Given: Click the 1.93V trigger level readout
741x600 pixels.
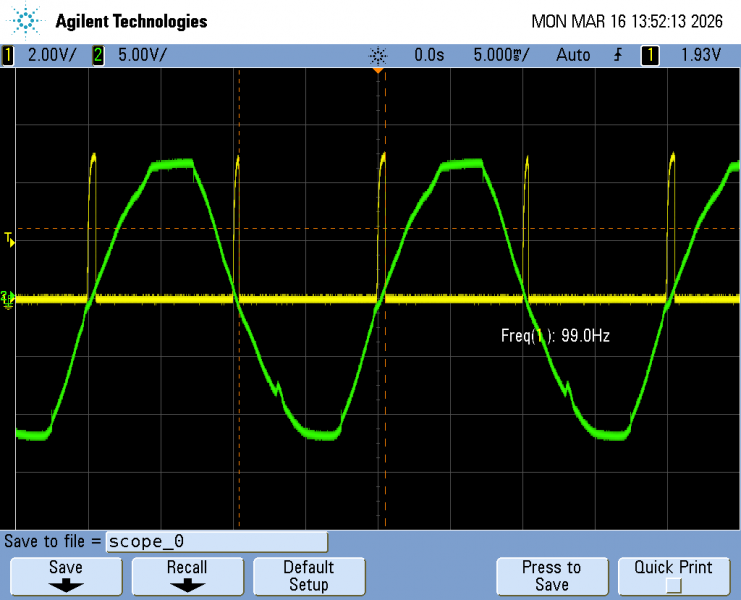Looking at the screenshot, I should tap(700, 56).
